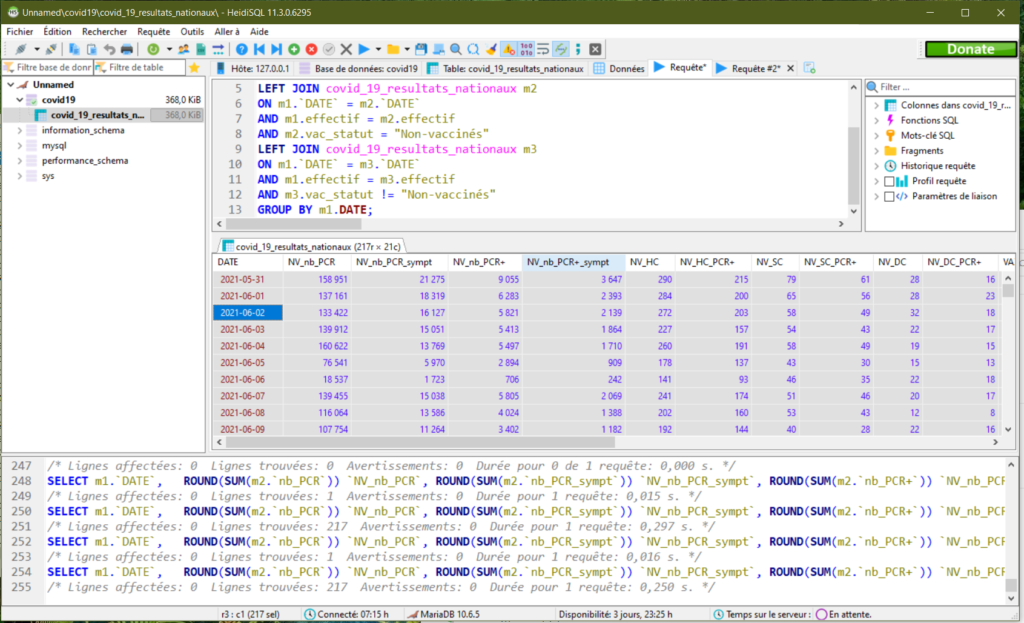This screenshot has height=623, width=1024.
Task: Click the load SQL file folder icon
Action: (393, 49)
